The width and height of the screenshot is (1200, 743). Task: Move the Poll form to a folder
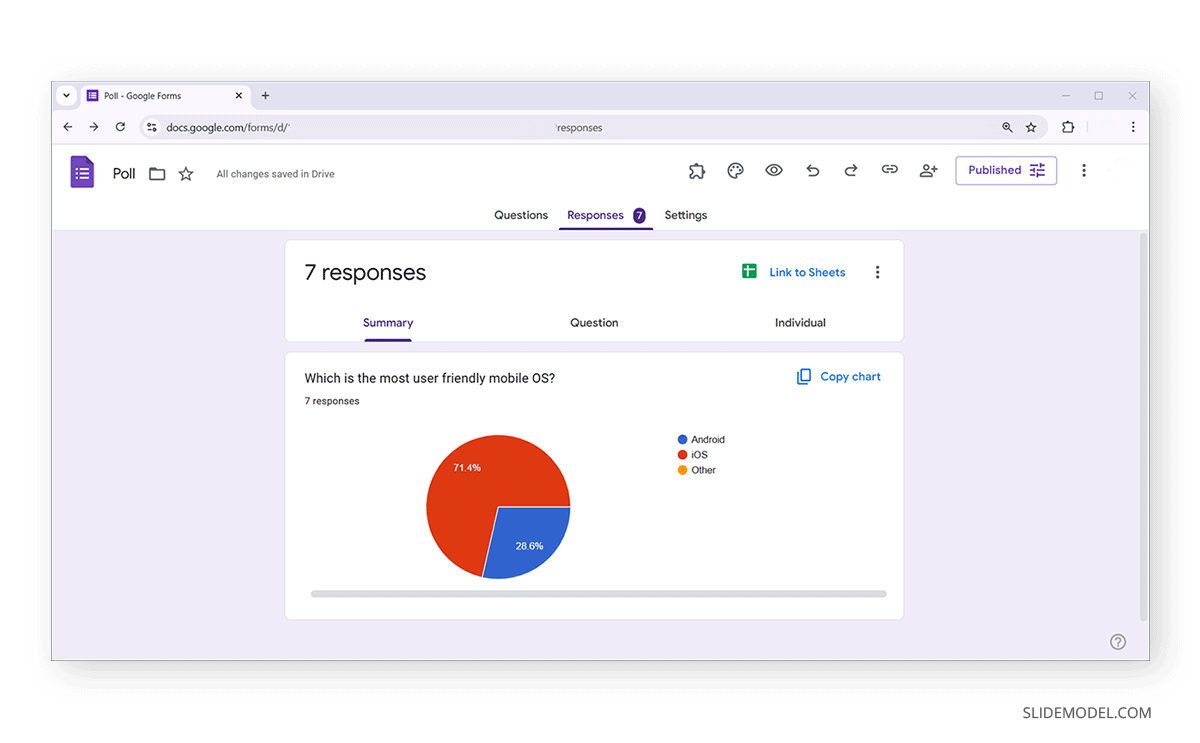157,172
